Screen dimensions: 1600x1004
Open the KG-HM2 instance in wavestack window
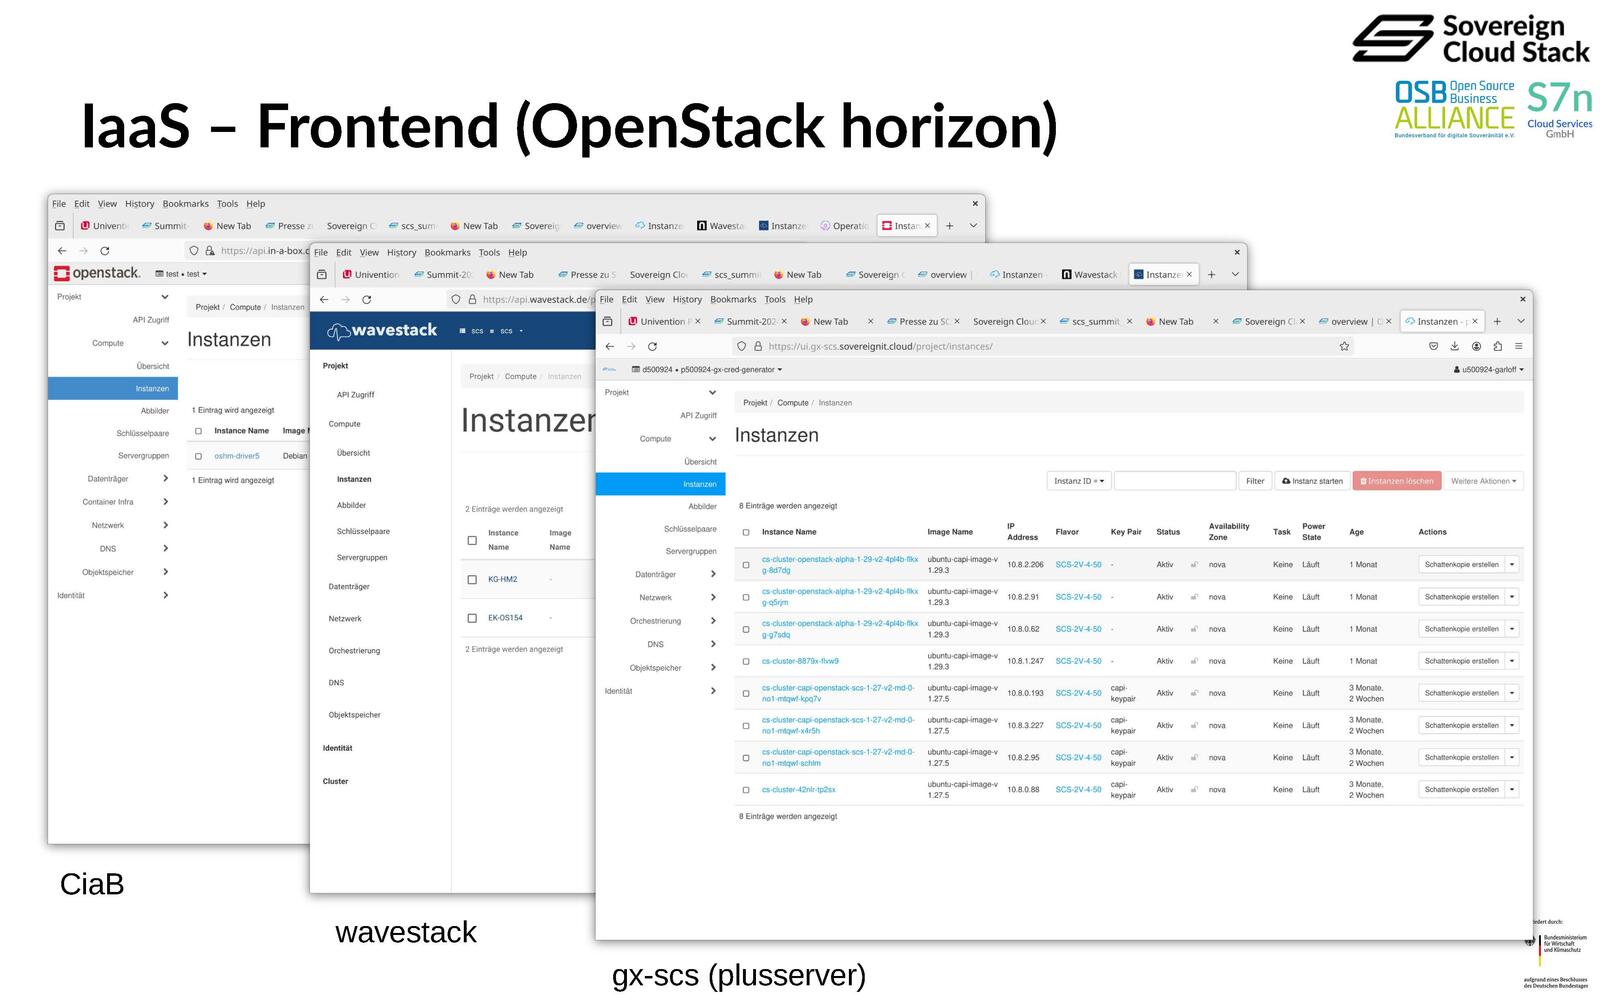[x=502, y=579]
